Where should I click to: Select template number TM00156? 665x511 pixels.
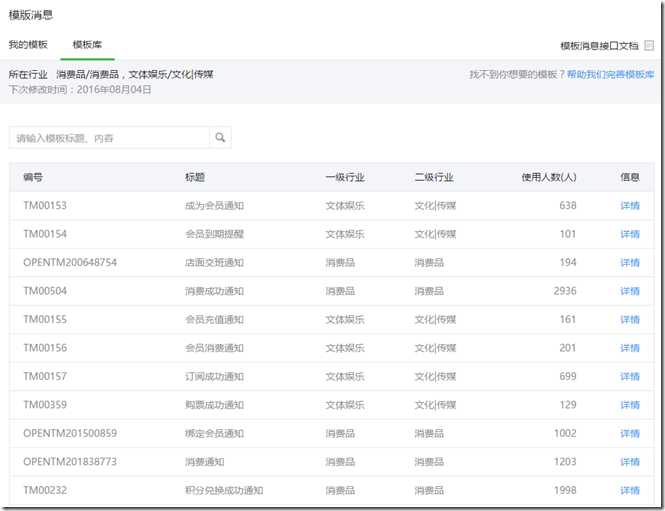(x=45, y=348)
